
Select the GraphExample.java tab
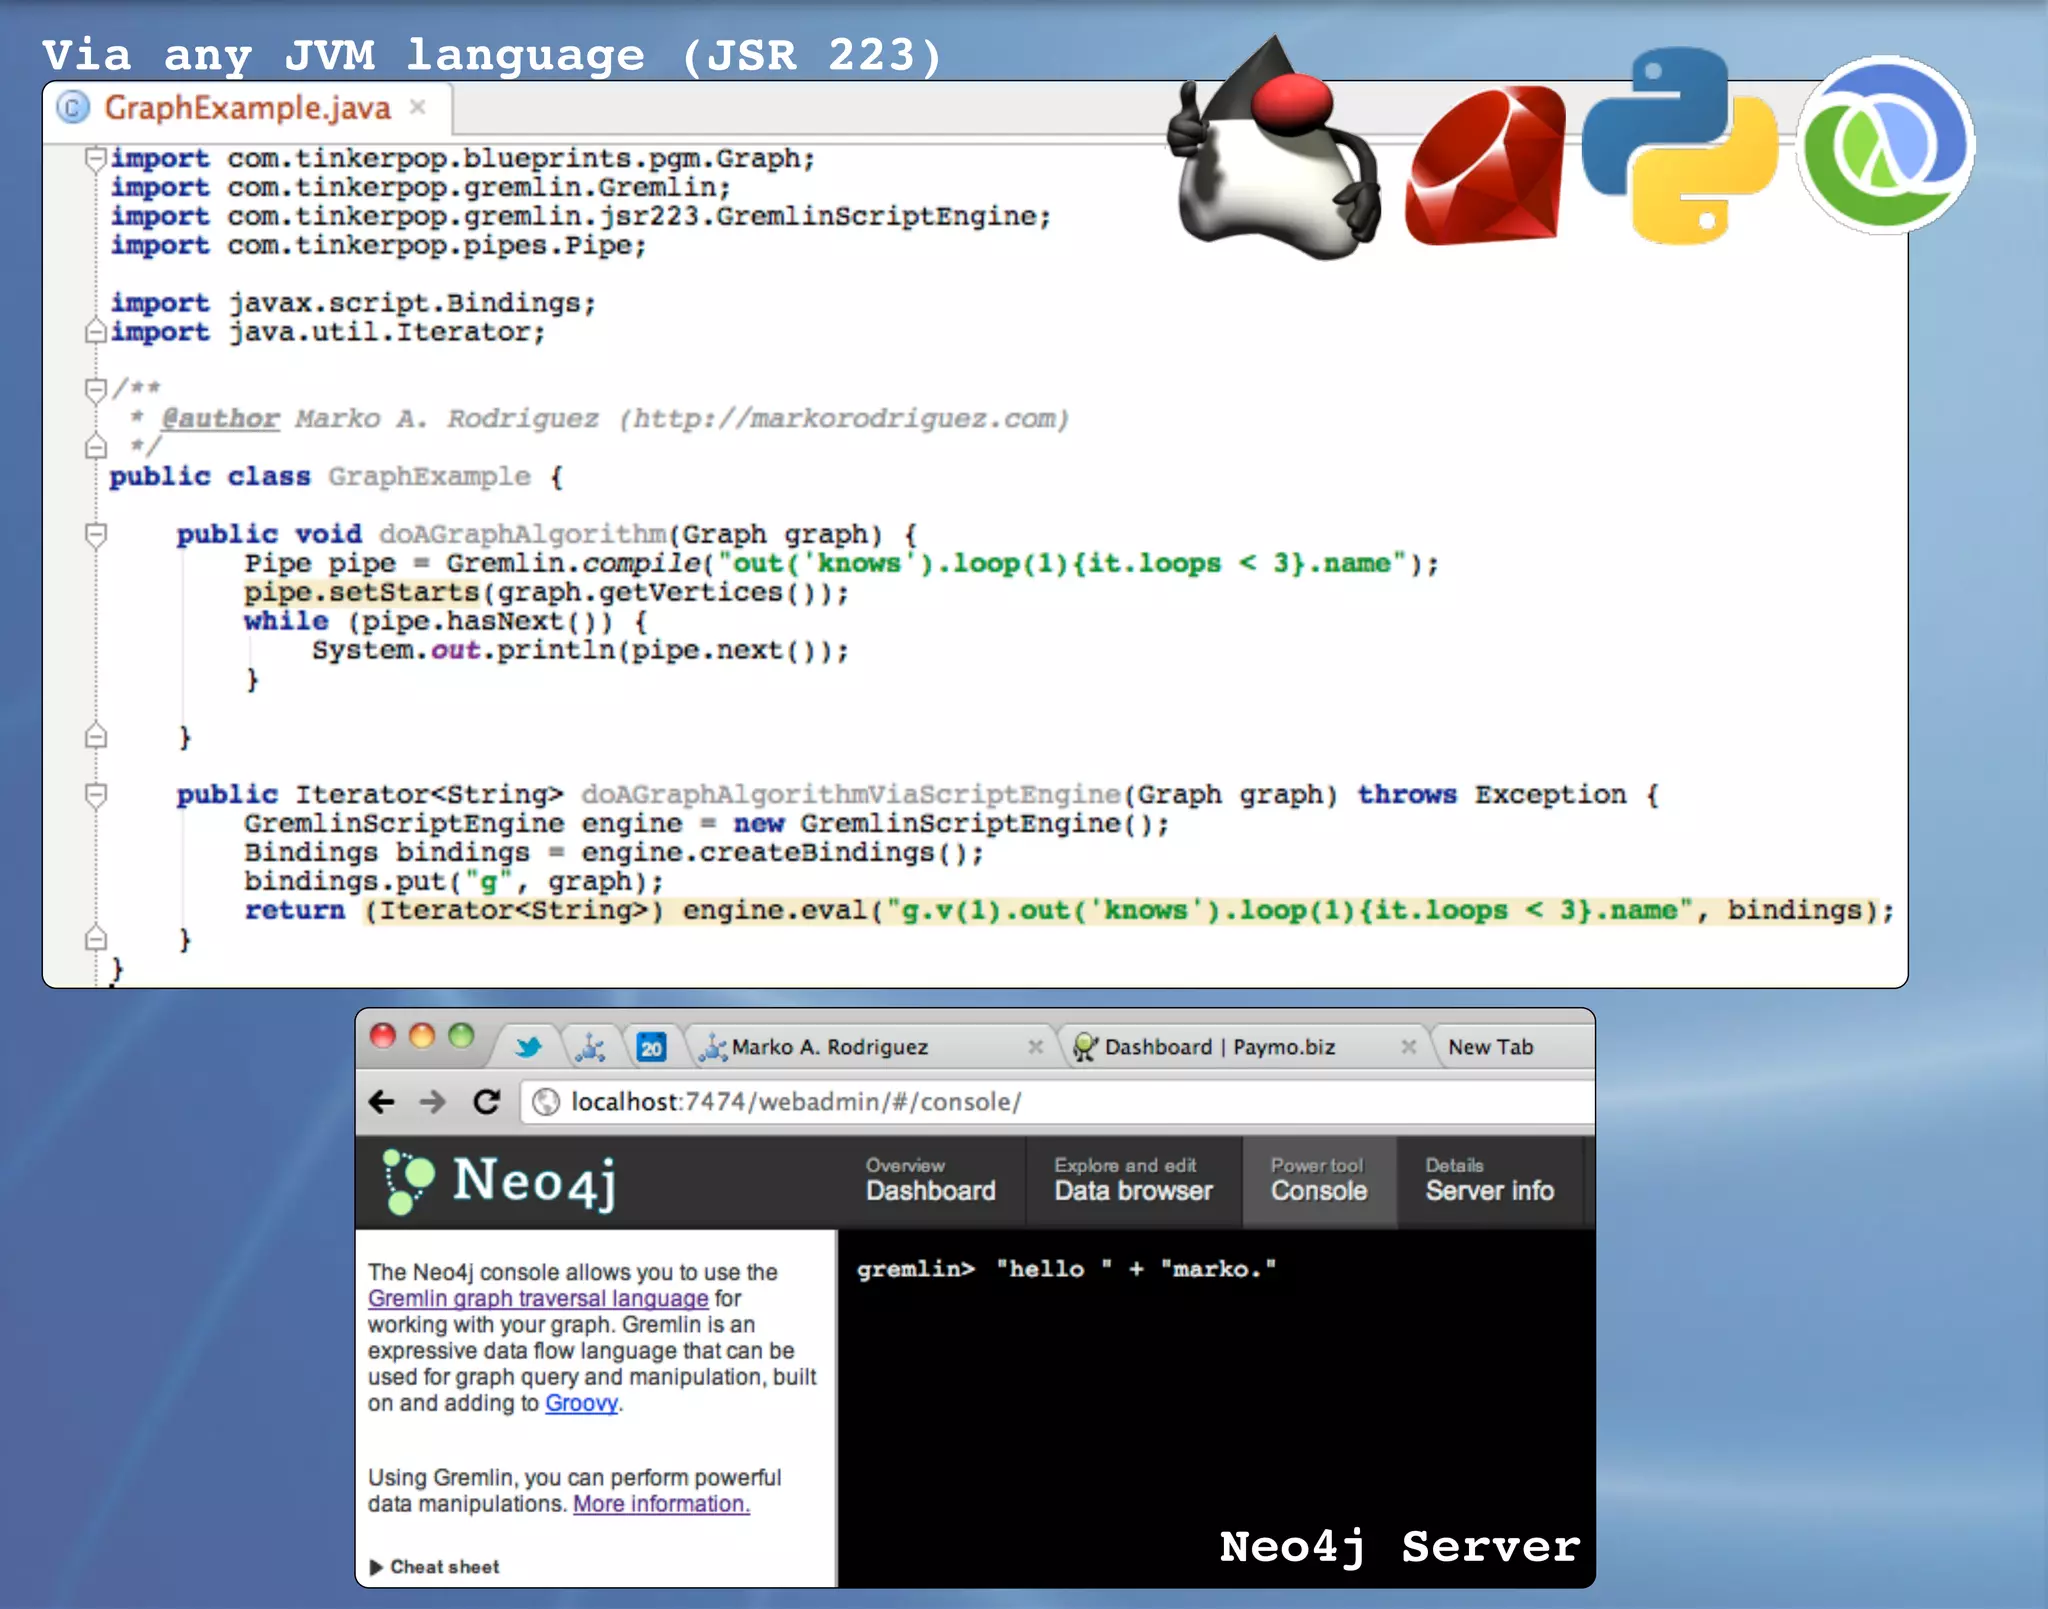(247, 108)
